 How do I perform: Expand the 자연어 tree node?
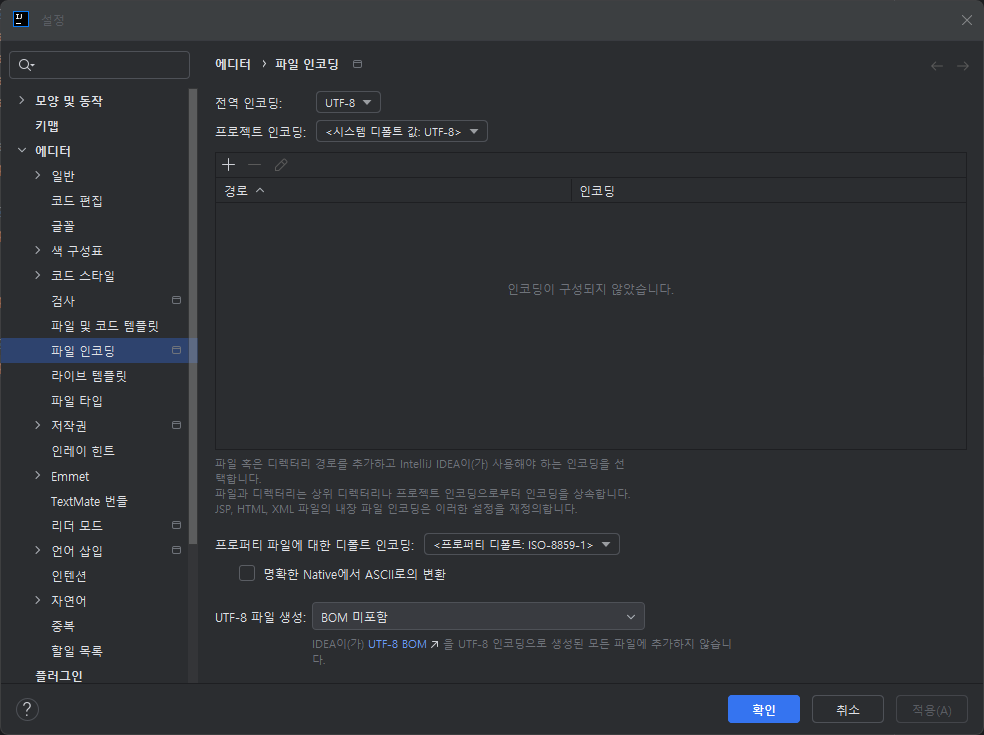(38, 600)
